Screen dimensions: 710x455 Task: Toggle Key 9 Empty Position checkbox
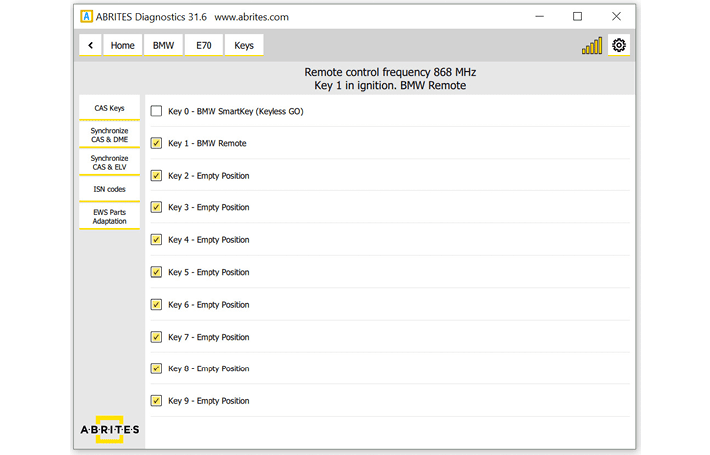pos(156,401)
